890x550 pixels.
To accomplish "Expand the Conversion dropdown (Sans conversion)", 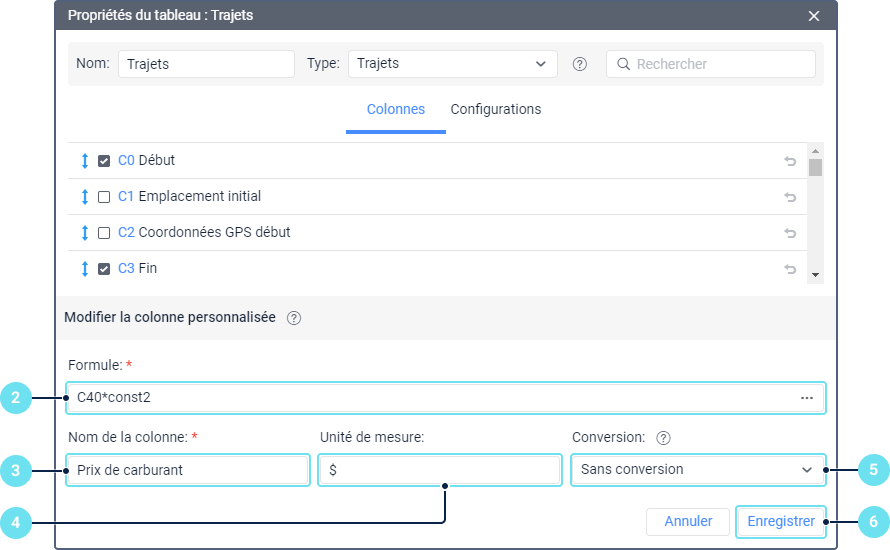I will tap(697, 470).
